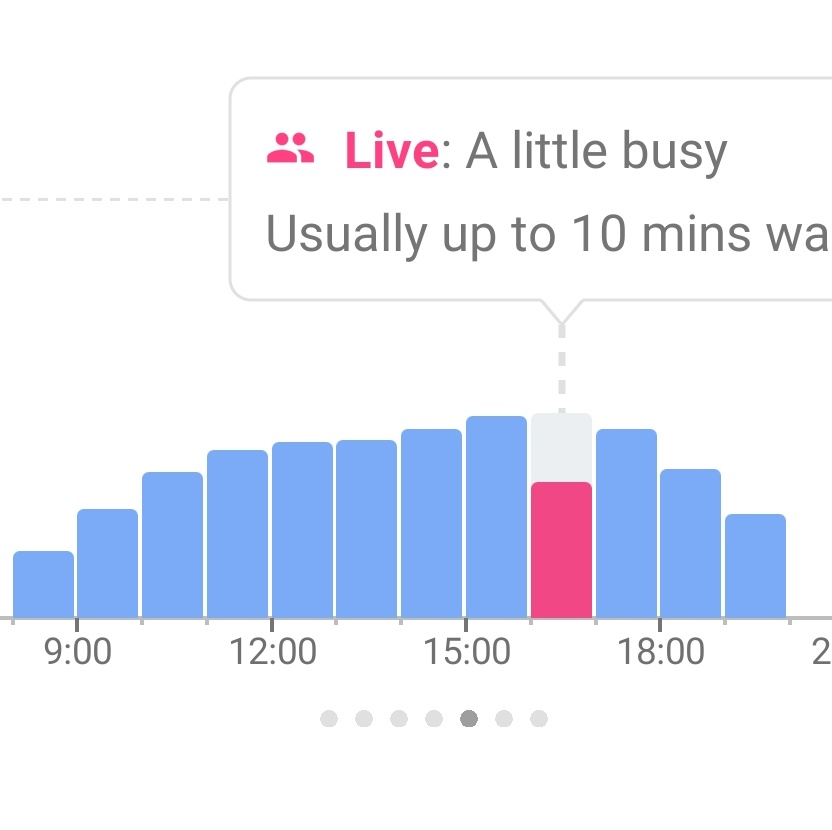Select the first pagination dot

329,719
